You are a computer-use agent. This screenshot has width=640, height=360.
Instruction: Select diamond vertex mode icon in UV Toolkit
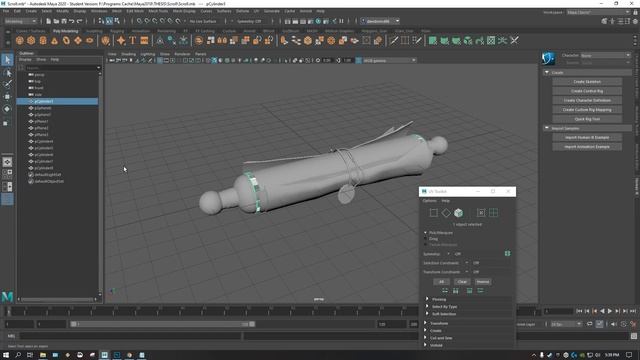[x=446, y=213]
